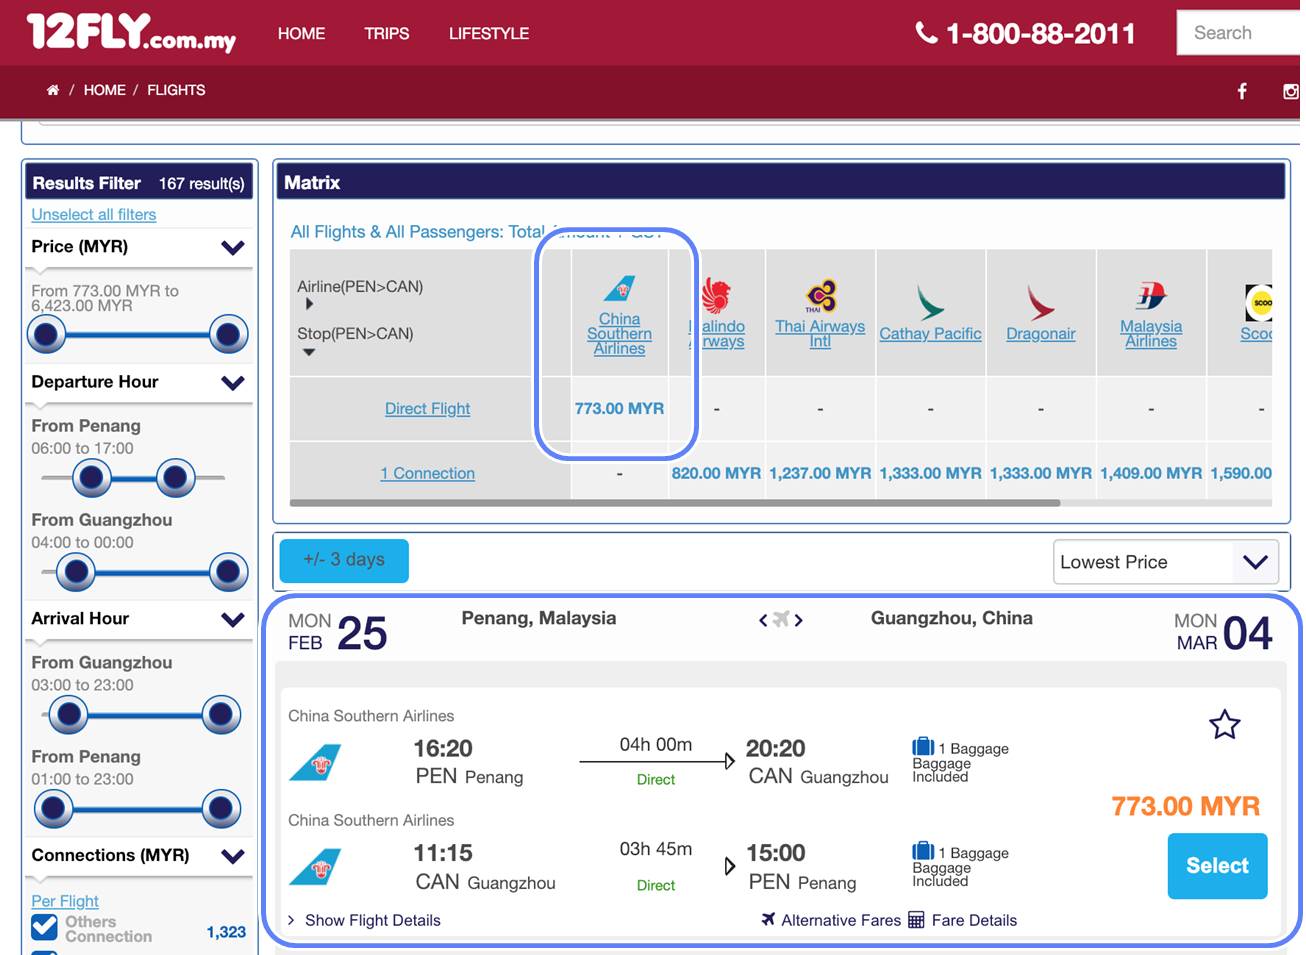
Task: Open the Instagram icon link
Action: point(1291,91)
